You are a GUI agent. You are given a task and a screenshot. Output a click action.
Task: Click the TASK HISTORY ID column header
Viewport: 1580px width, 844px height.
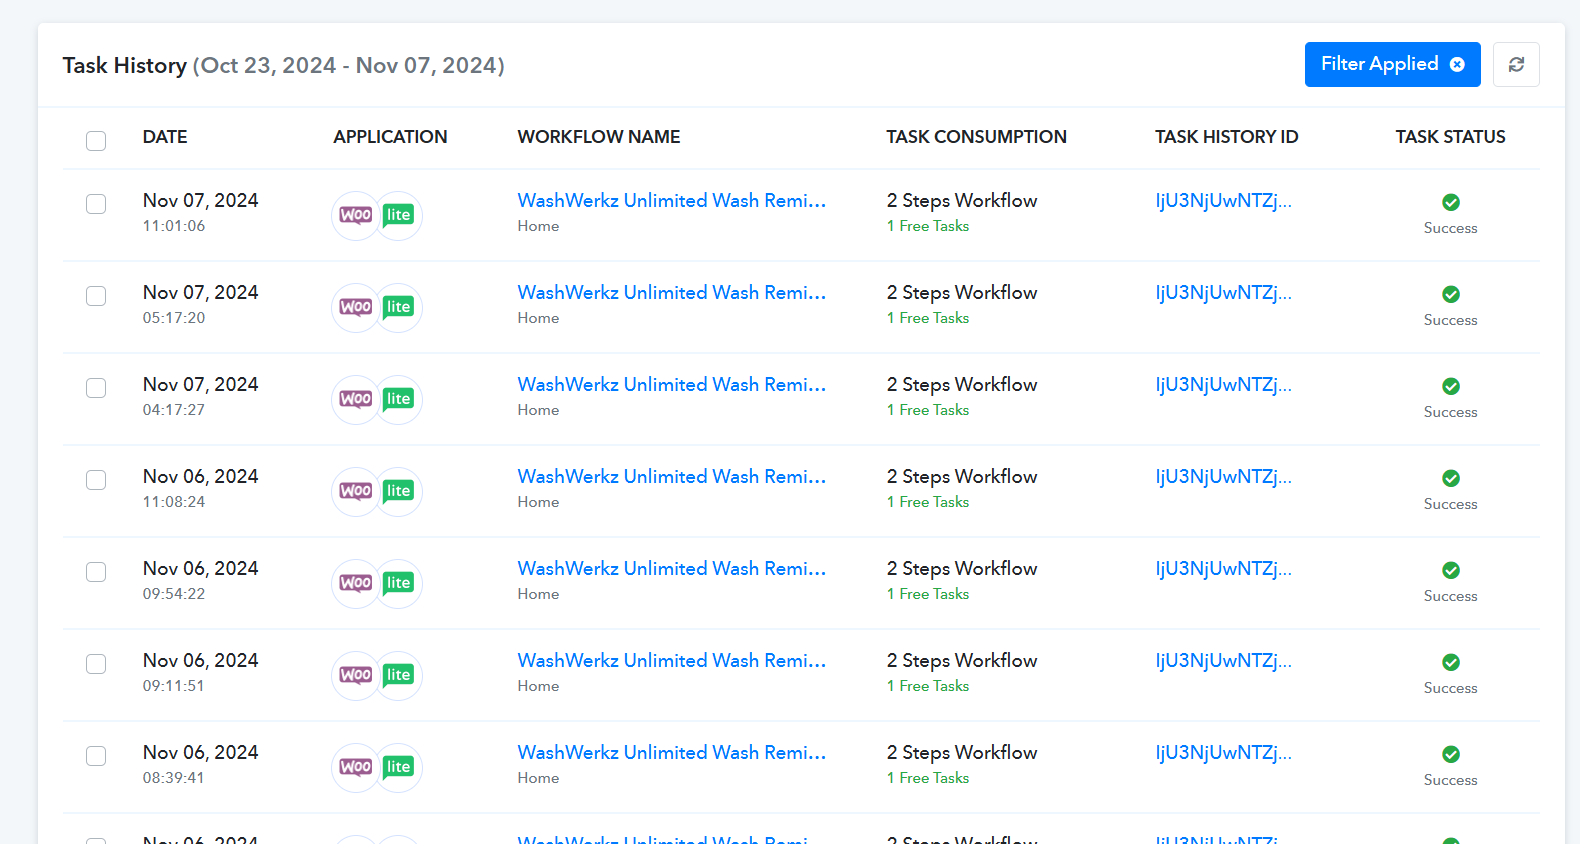(x=1227, y=137)
